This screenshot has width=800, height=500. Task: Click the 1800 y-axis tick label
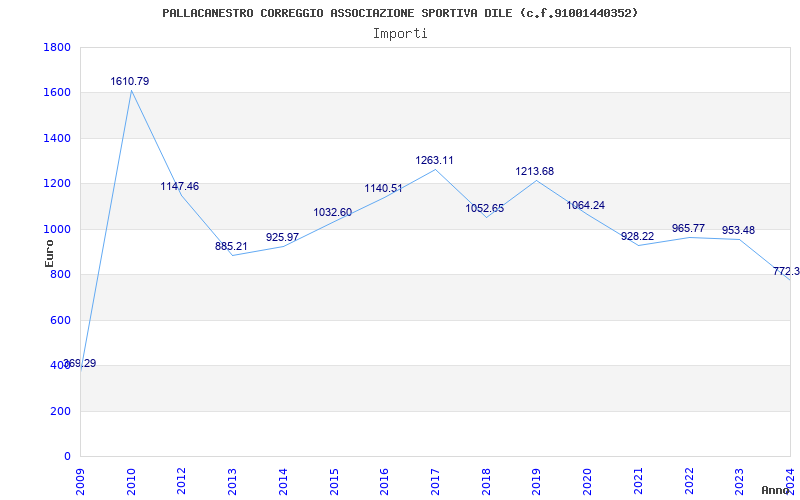point(57,47)
